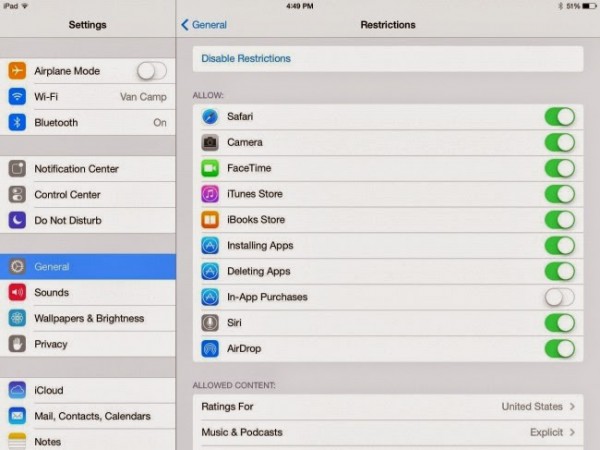Disable the Deleting Apps switch
Screen dimensions: 600x450
pos(560,271)
